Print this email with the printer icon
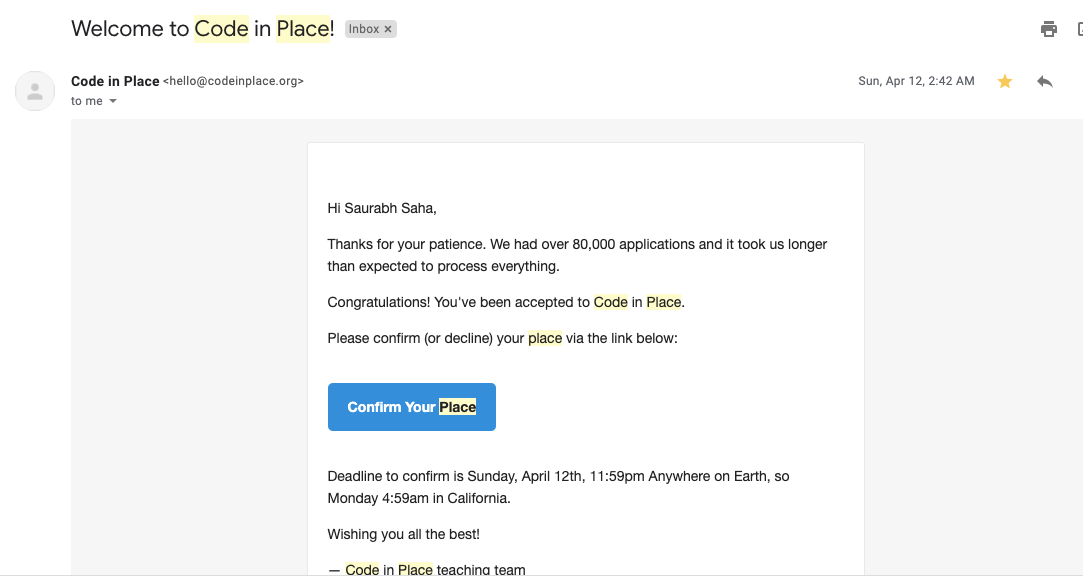Viewport: 1083px width, 576px height. click(x=1048, y=29)
